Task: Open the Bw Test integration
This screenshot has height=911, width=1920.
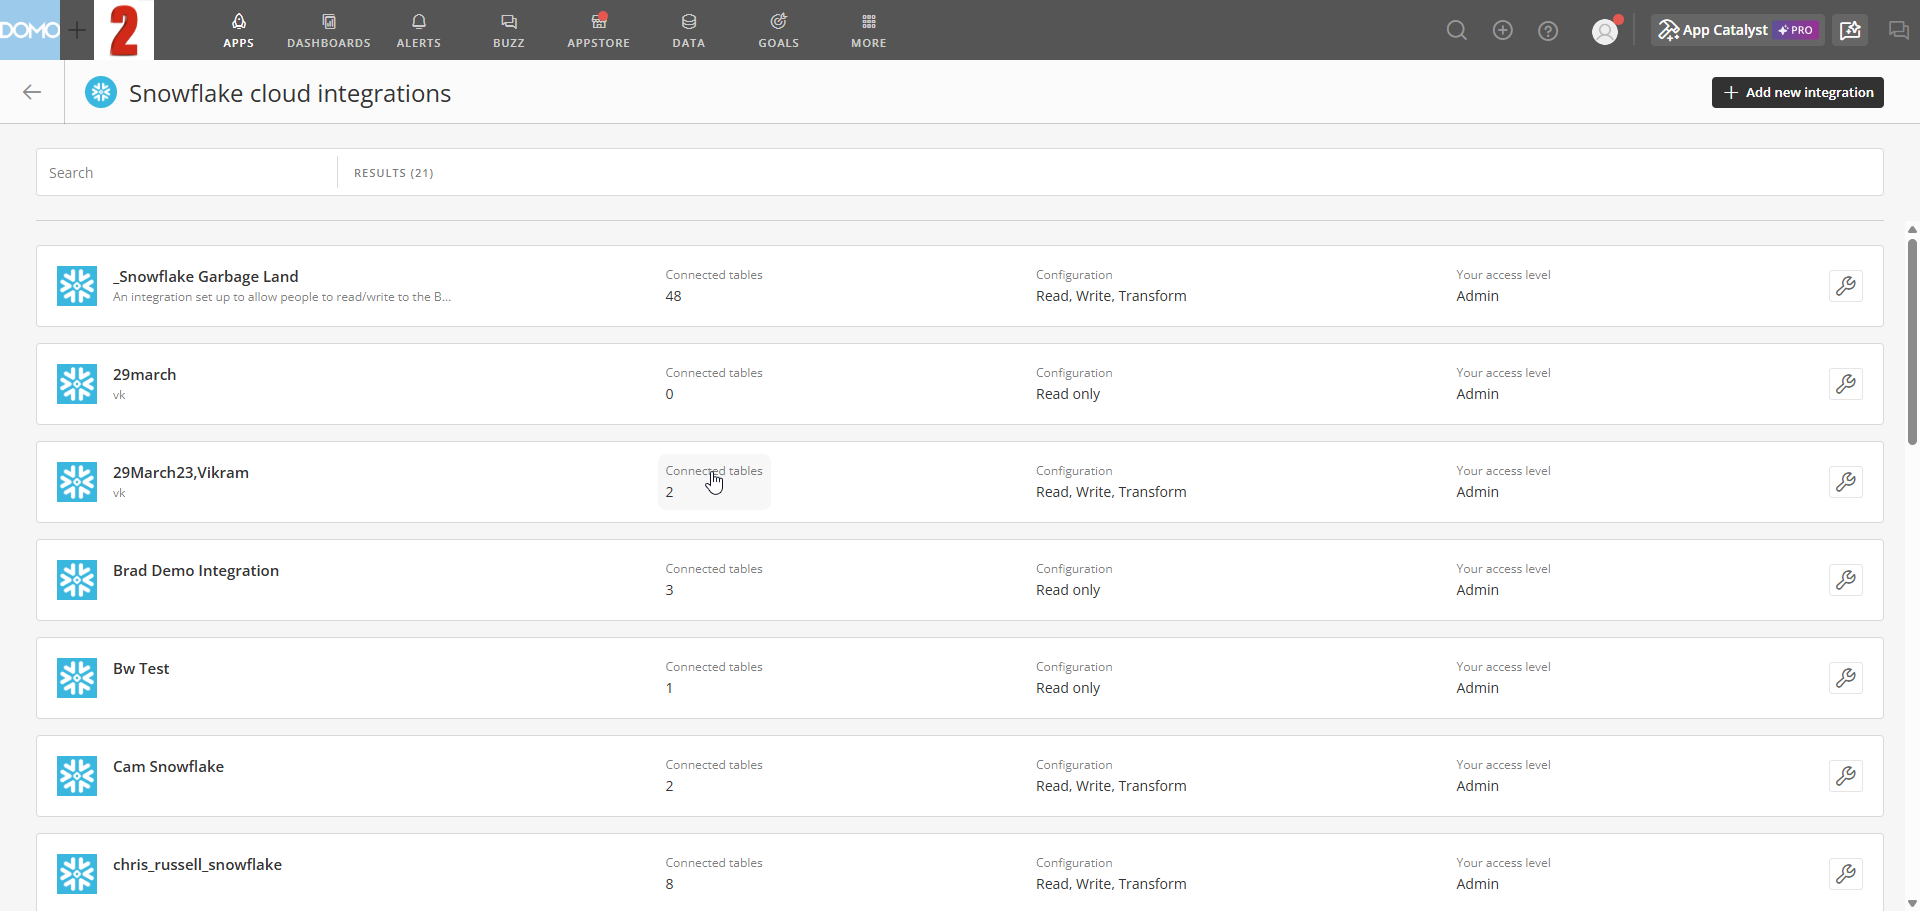Action: click(x=141, y=668)
